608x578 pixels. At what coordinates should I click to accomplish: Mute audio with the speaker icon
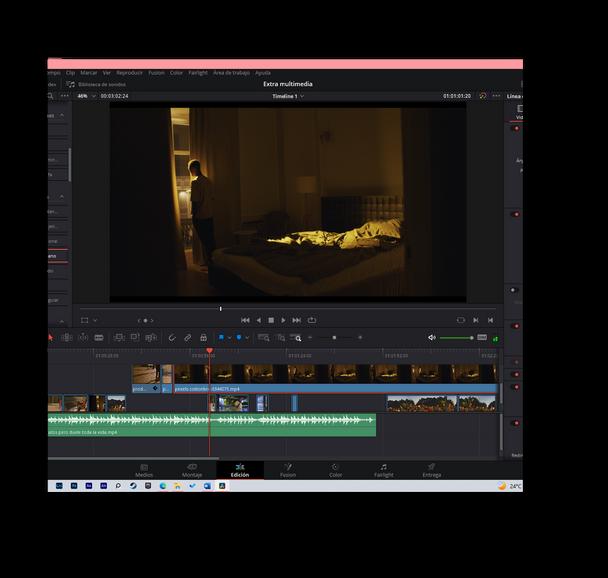432,338
